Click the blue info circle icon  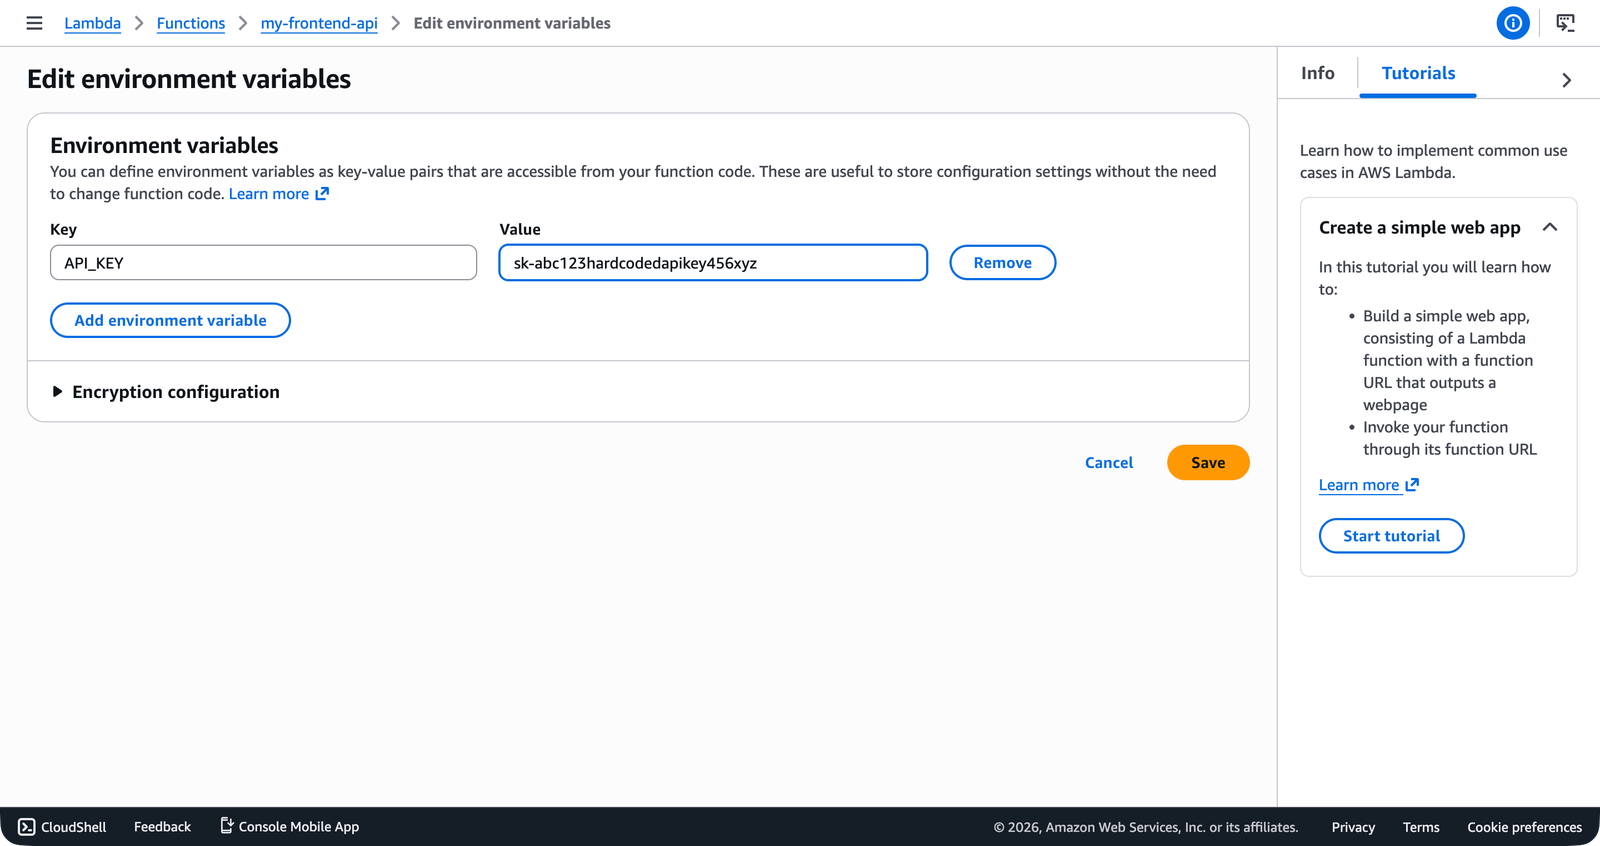click(x=1513, y=23)
